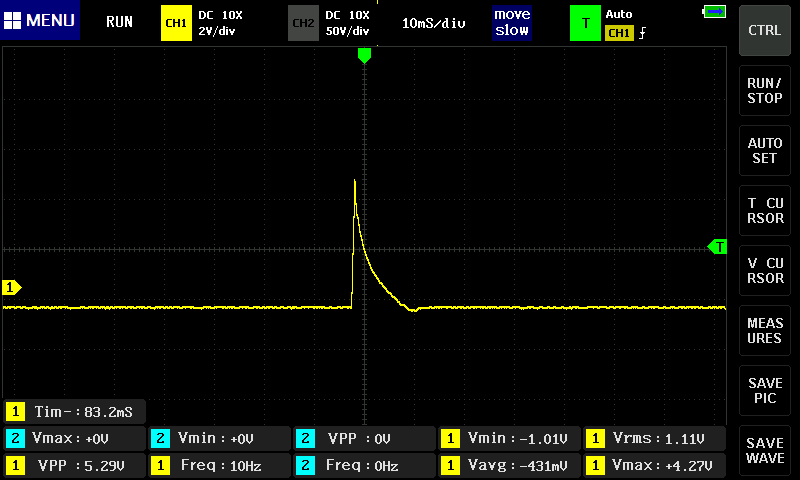Click the trigger level marker on right edge
This screenshot has height=480, width=800.
click(x=717, y=246)
